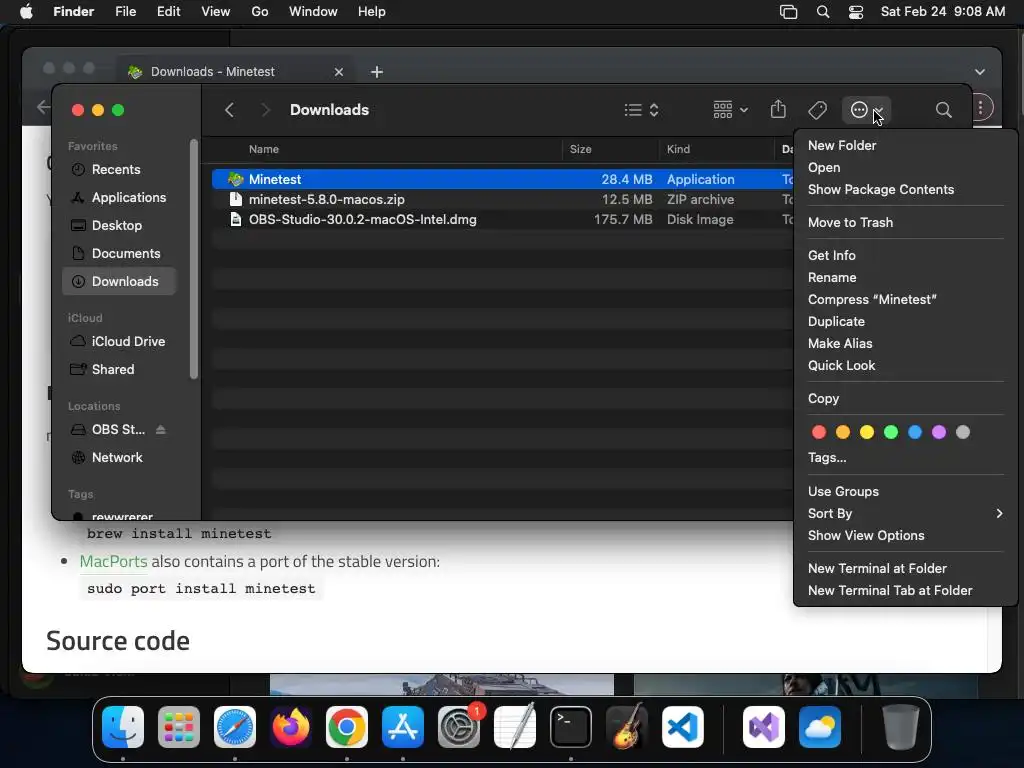
Task: Open Spotlight search in menu bar
Action: (823, 12)
